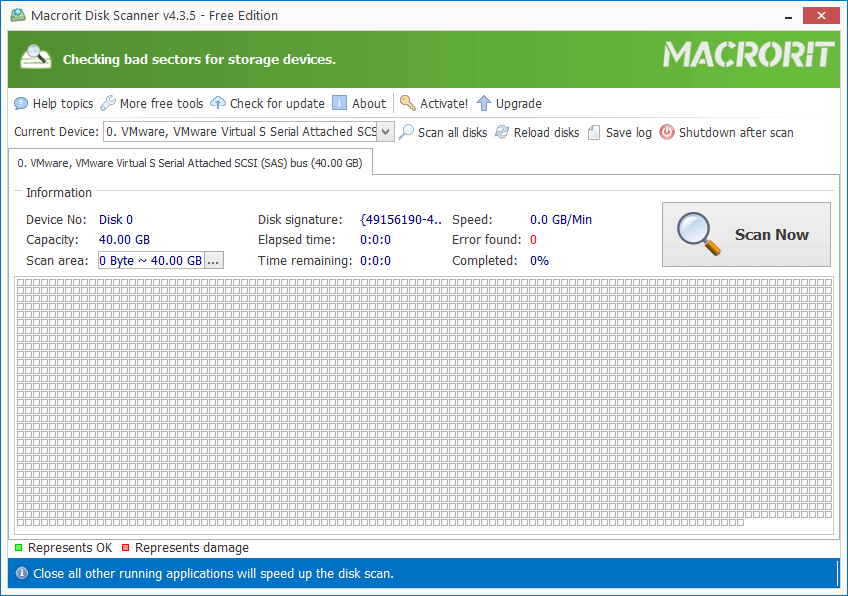Click the red Represents damage legend square
This screenshot has width=848, height=596.
[x=125, y=547]
